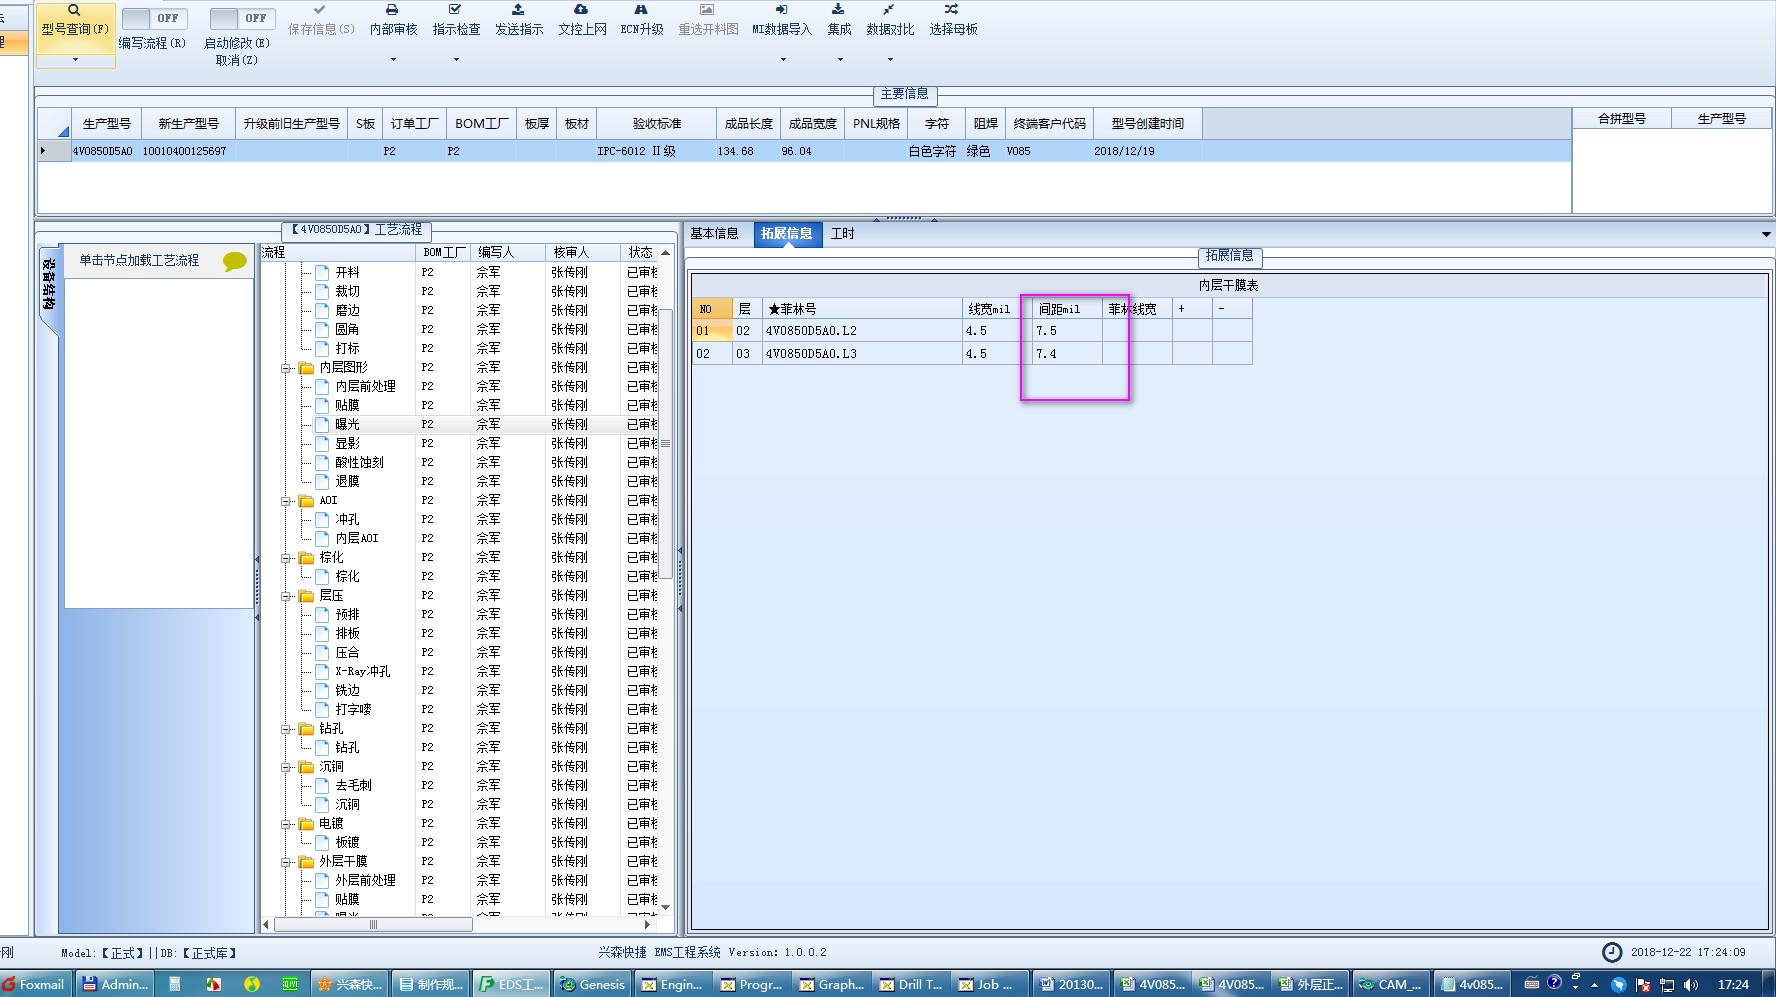1776x997 pixels.
Task: Click the 间距mil cell with 7.5
Action: point(1067,331)
